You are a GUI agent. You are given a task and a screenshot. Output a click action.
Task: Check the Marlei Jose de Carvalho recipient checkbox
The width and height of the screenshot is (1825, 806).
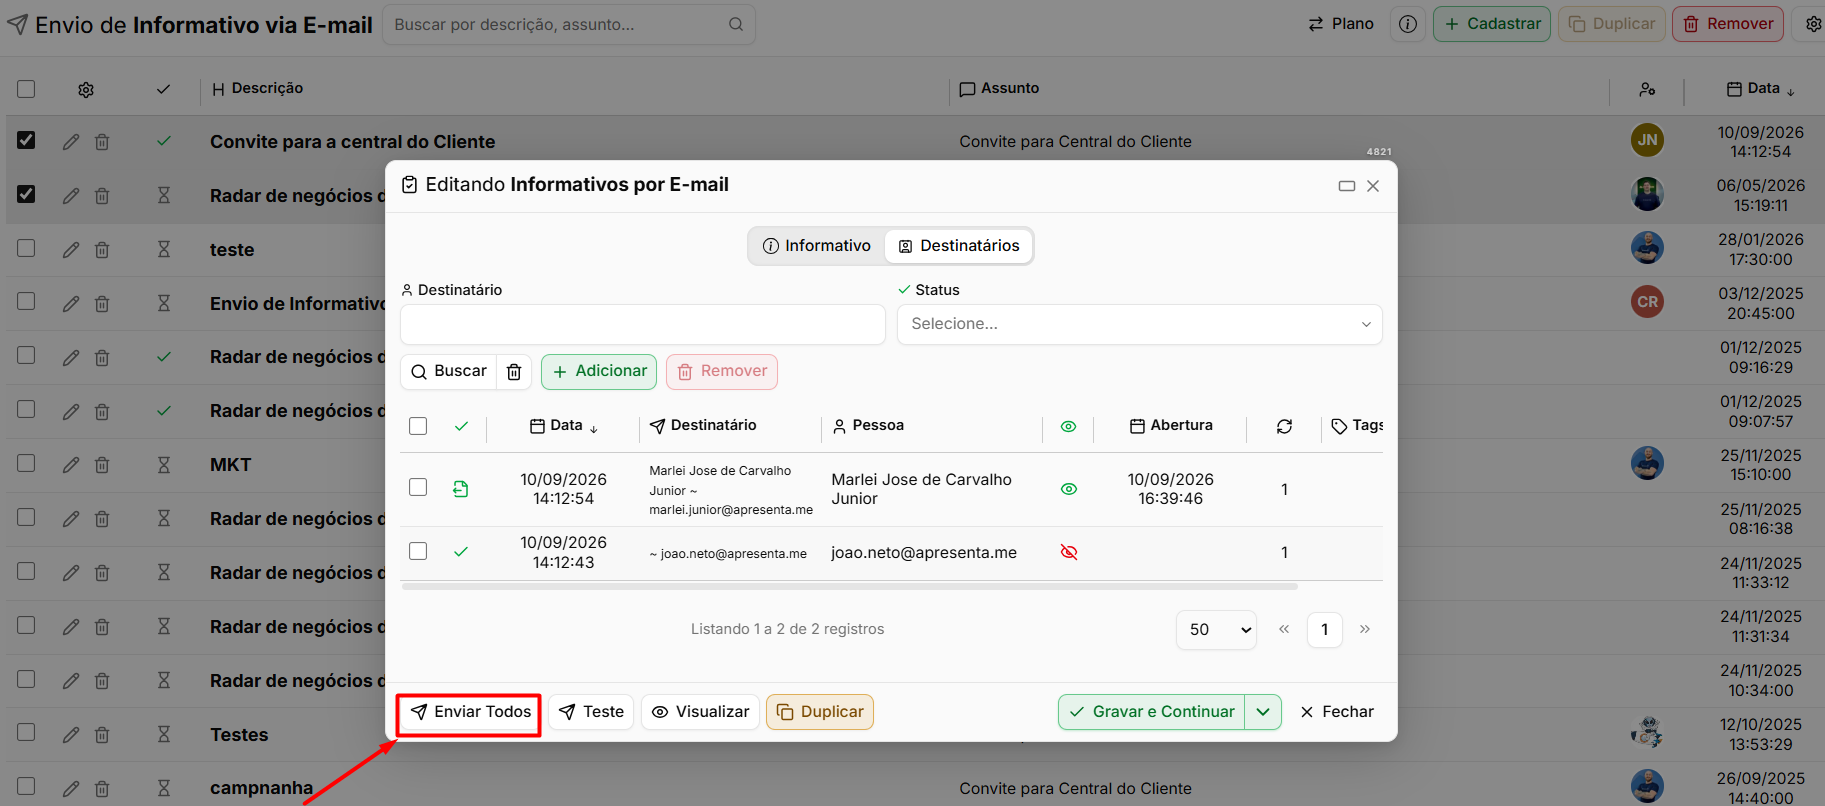point(418,487)
